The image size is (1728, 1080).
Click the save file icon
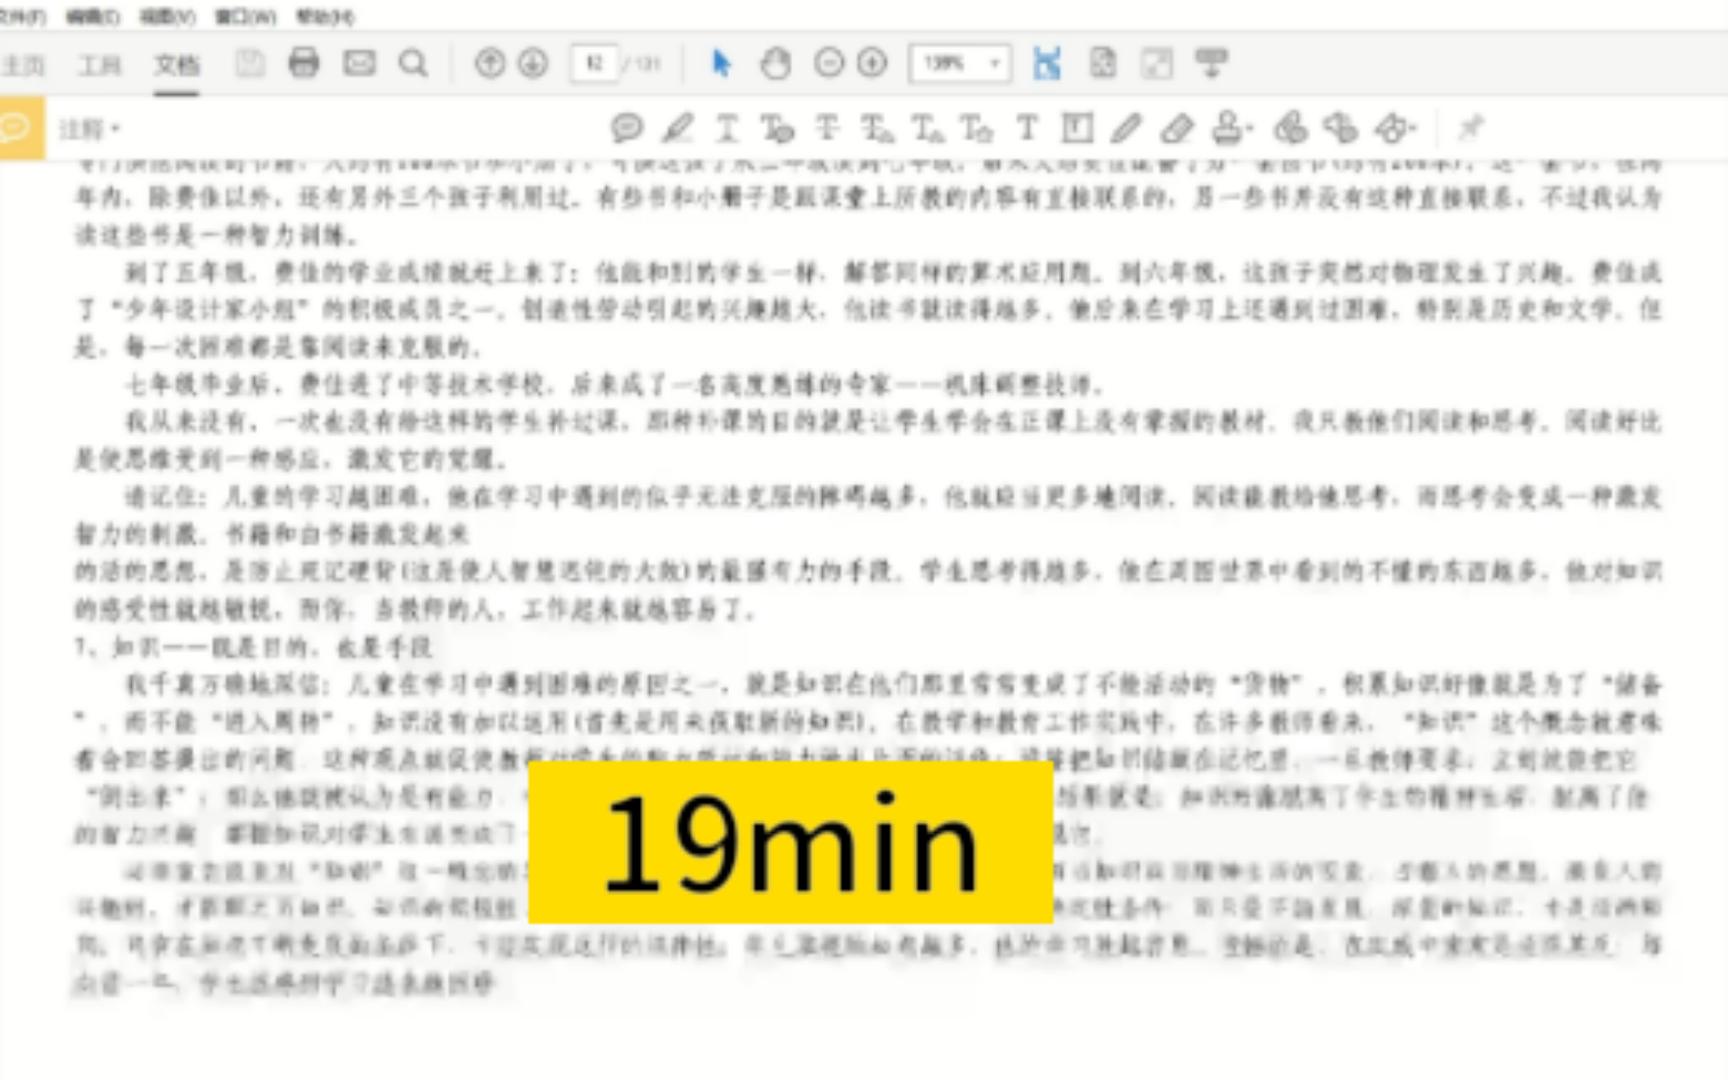pyautogui.click(x=250, y=64)
